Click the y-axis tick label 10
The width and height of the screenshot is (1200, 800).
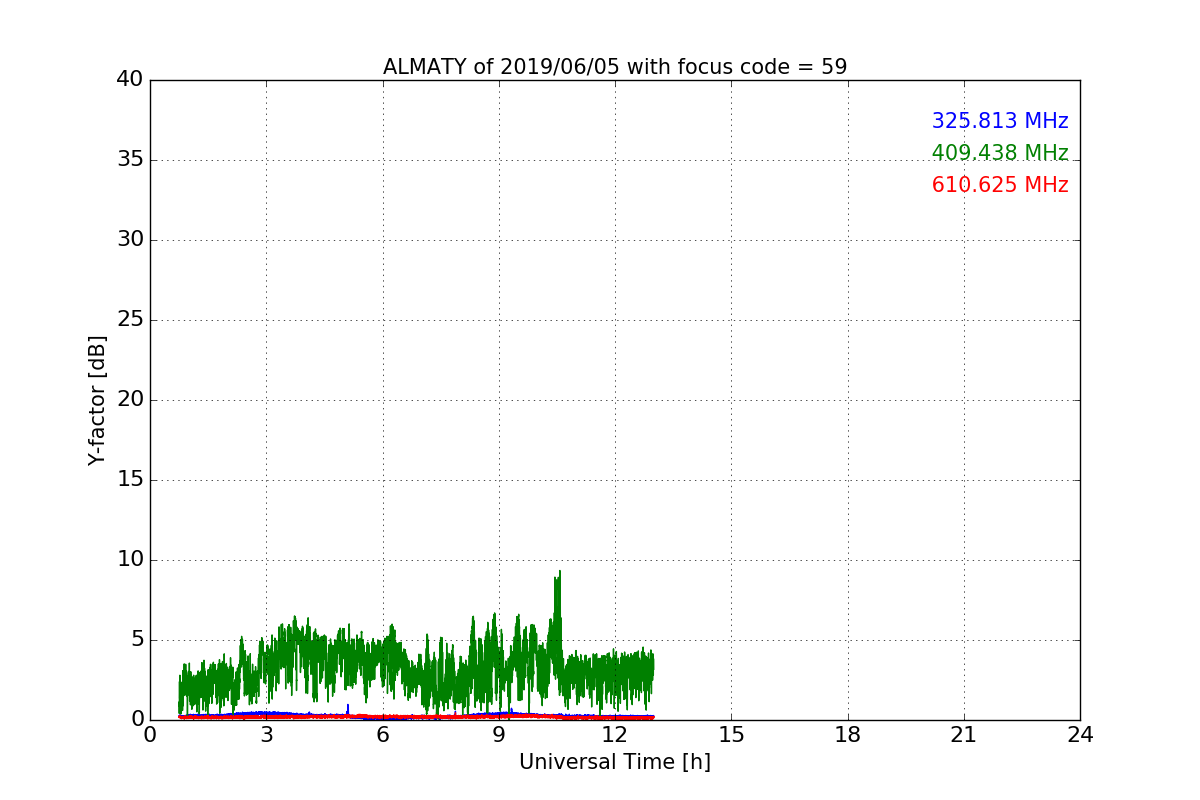point(130,560)
